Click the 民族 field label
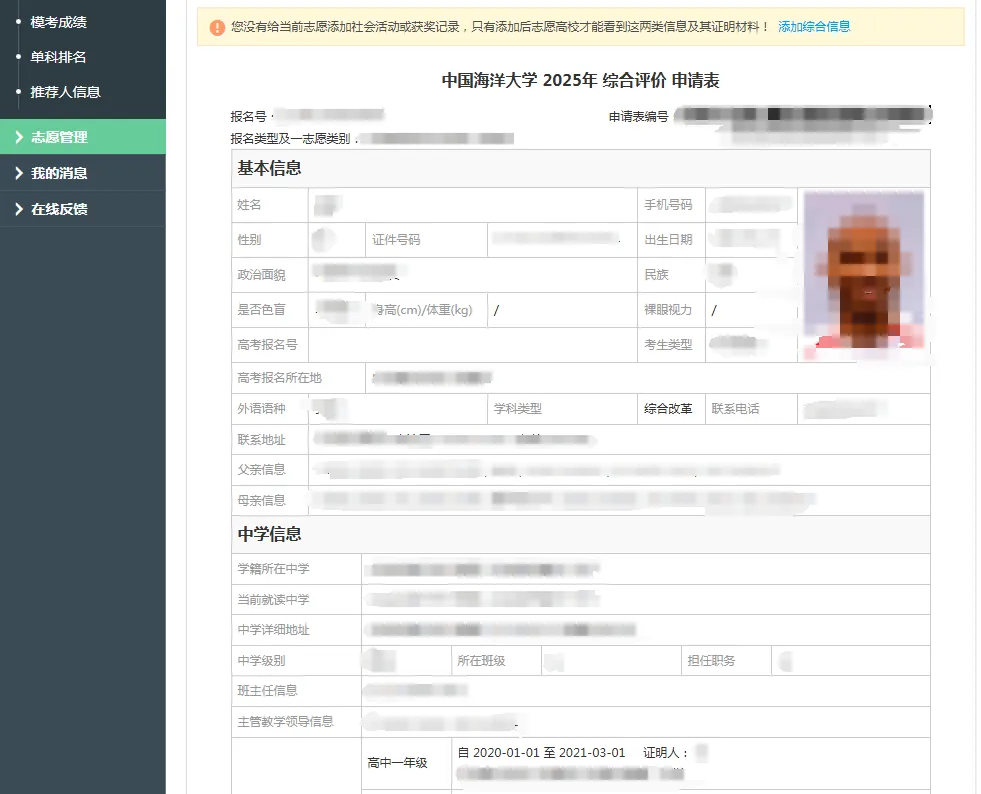Image resolution: width=981 pixels, height=794 pixels. click(x=656, y=275)
